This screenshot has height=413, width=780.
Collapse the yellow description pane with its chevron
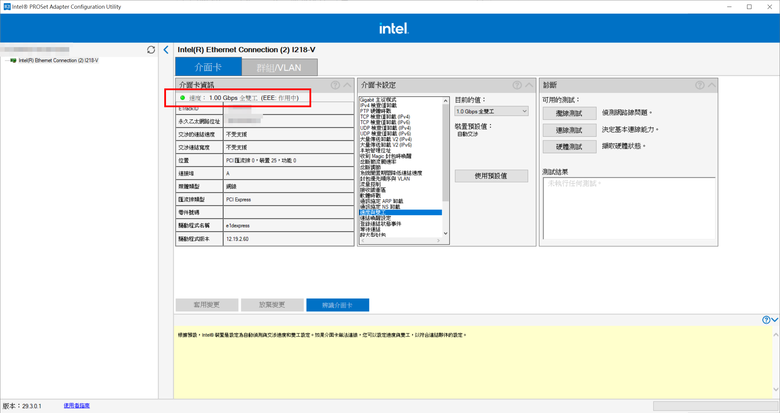[x=775, y=320]
